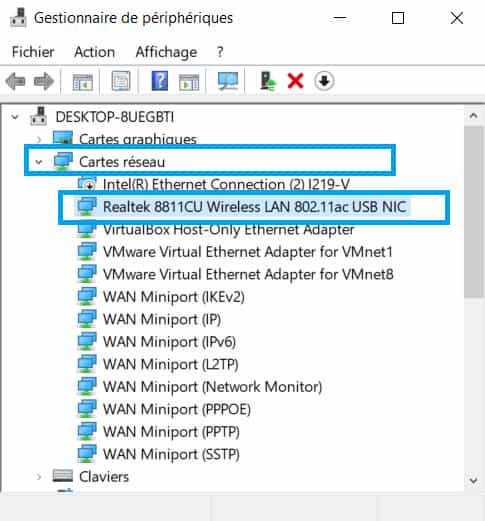Select WAN Miniport (PPTP)
485x521 pixels.
171,432
